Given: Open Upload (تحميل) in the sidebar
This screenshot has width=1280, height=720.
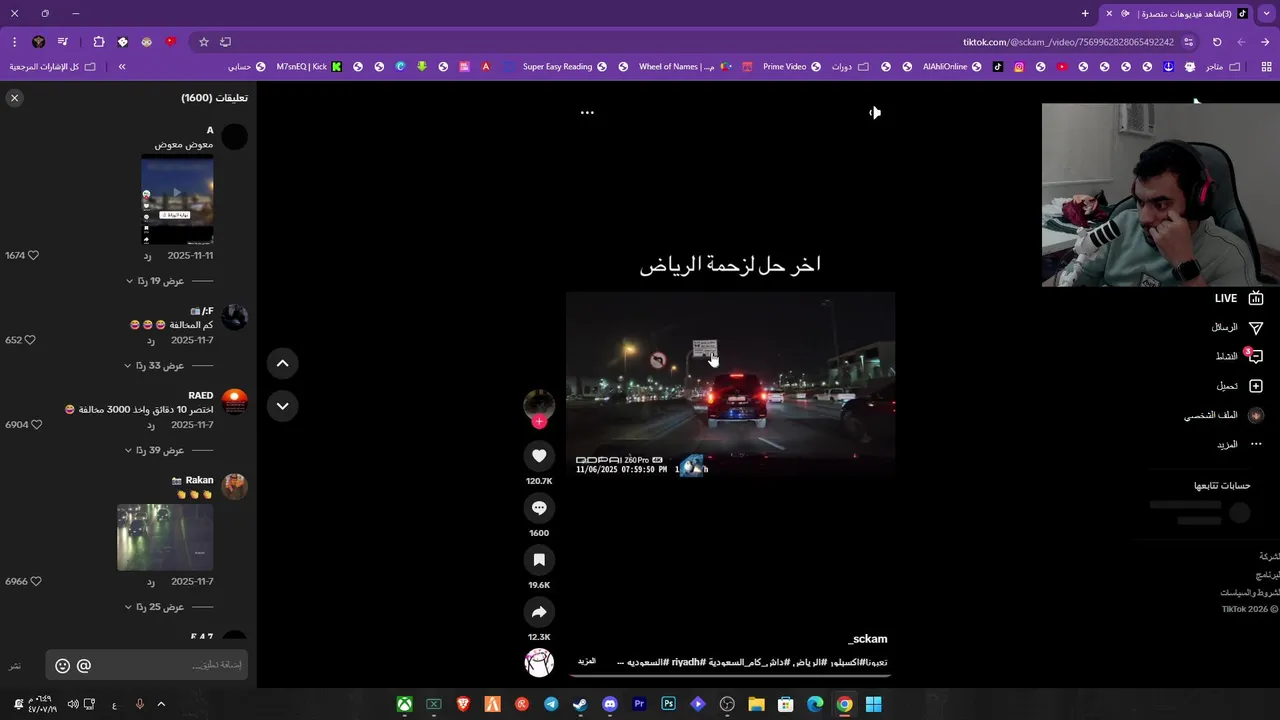Looking at the screenshot, I should coord(1240,386).
